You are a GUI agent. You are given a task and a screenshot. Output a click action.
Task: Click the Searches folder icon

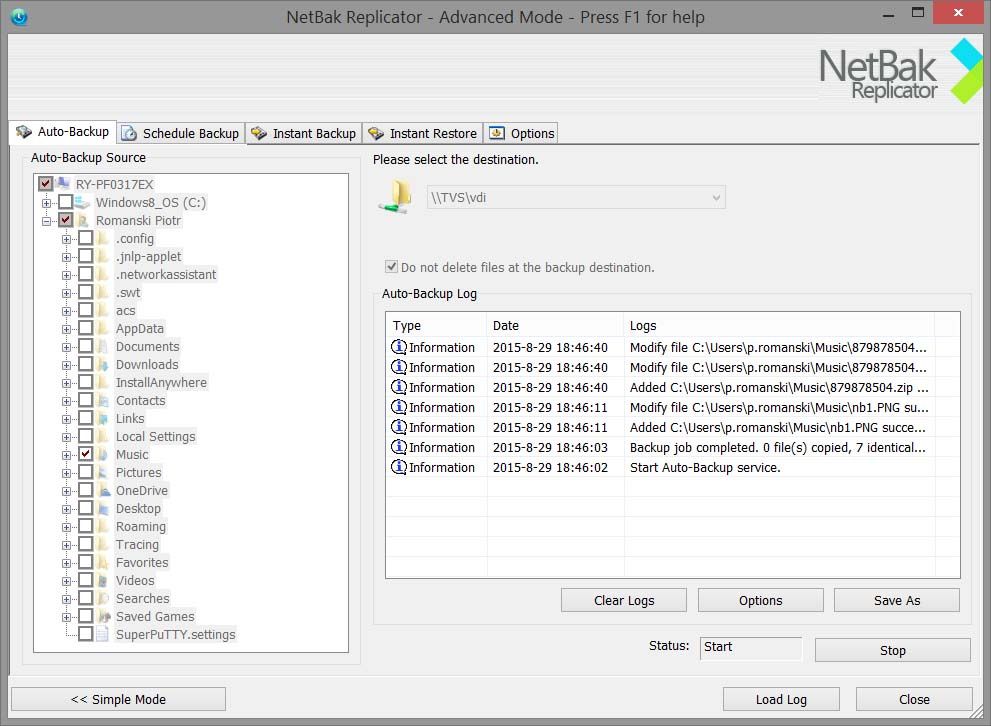click(x=103, y=598)
